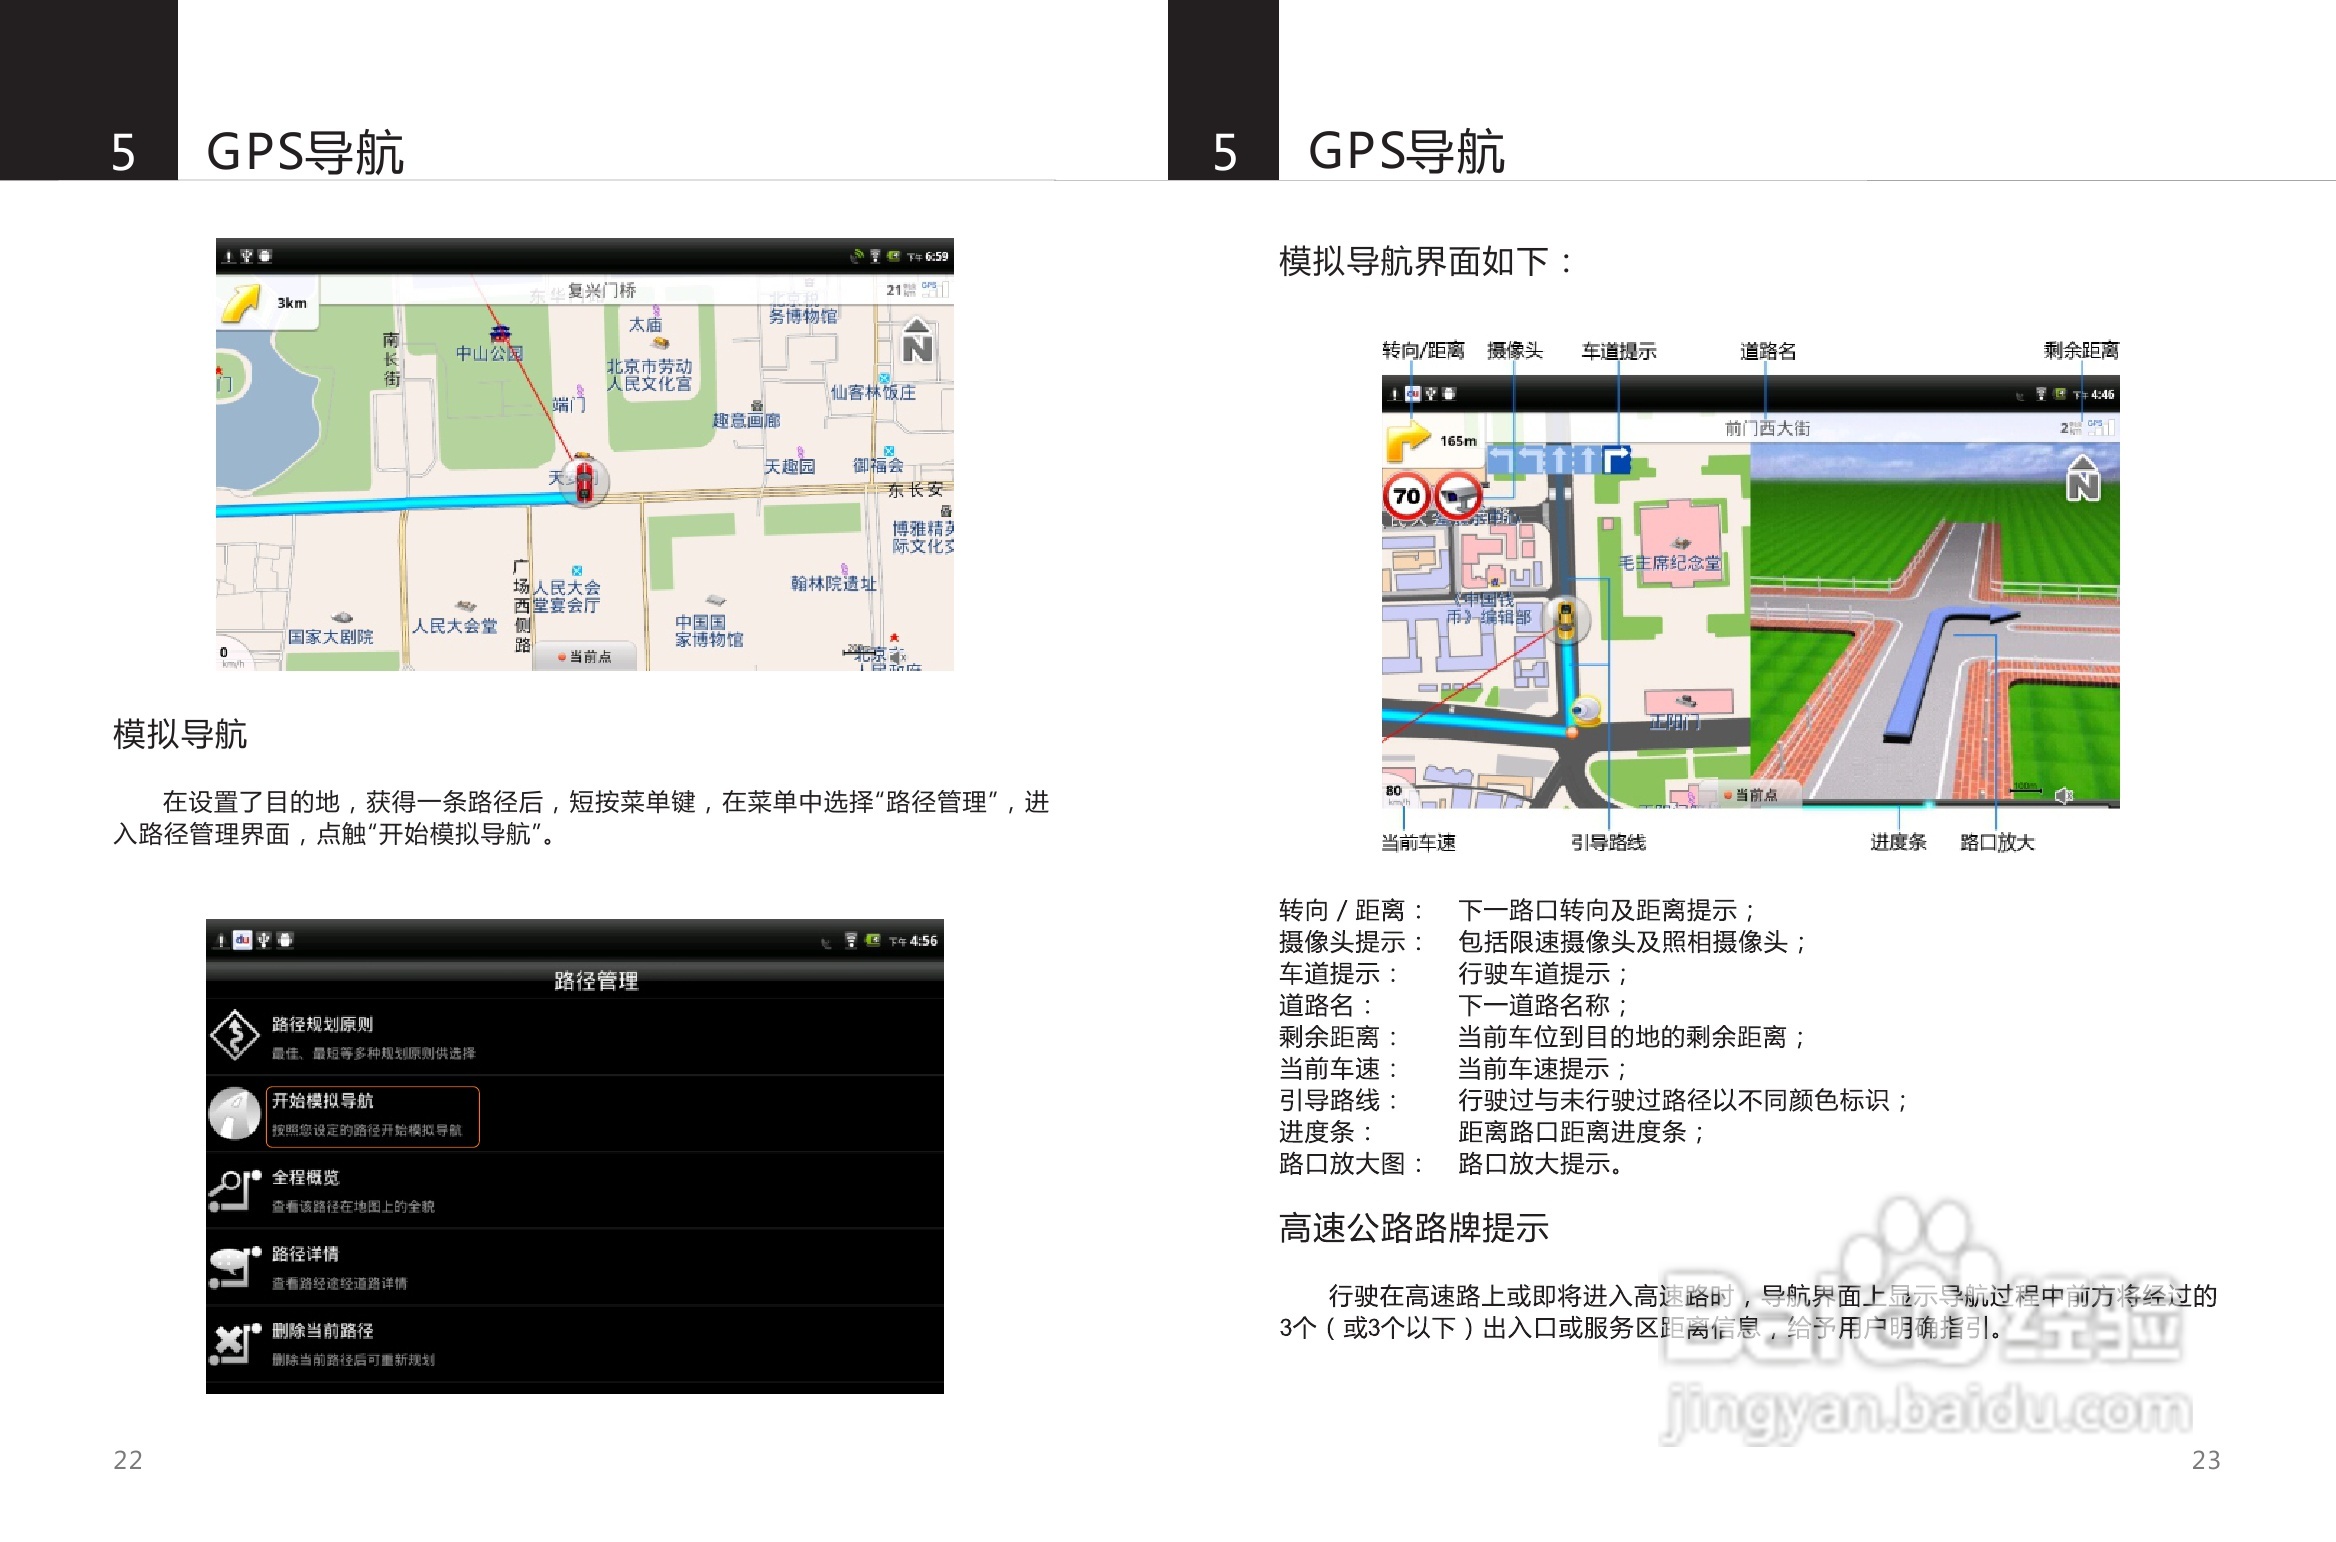2336x1542 pixels.
Task: Click the 开始模拟导航 road icon
Action: click(235, 1113)
